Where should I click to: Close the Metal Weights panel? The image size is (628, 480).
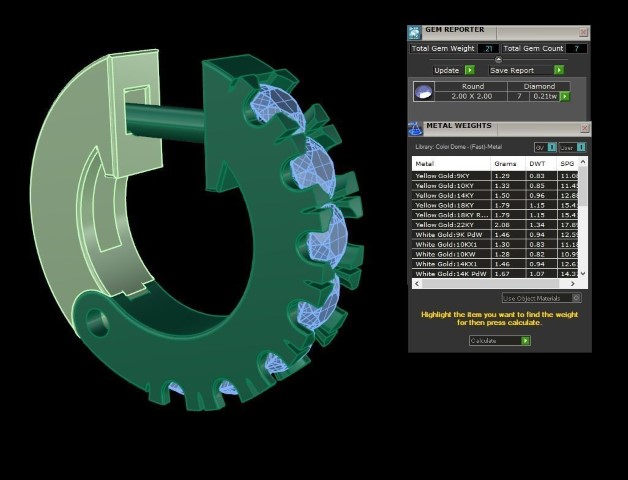[584, 128]
